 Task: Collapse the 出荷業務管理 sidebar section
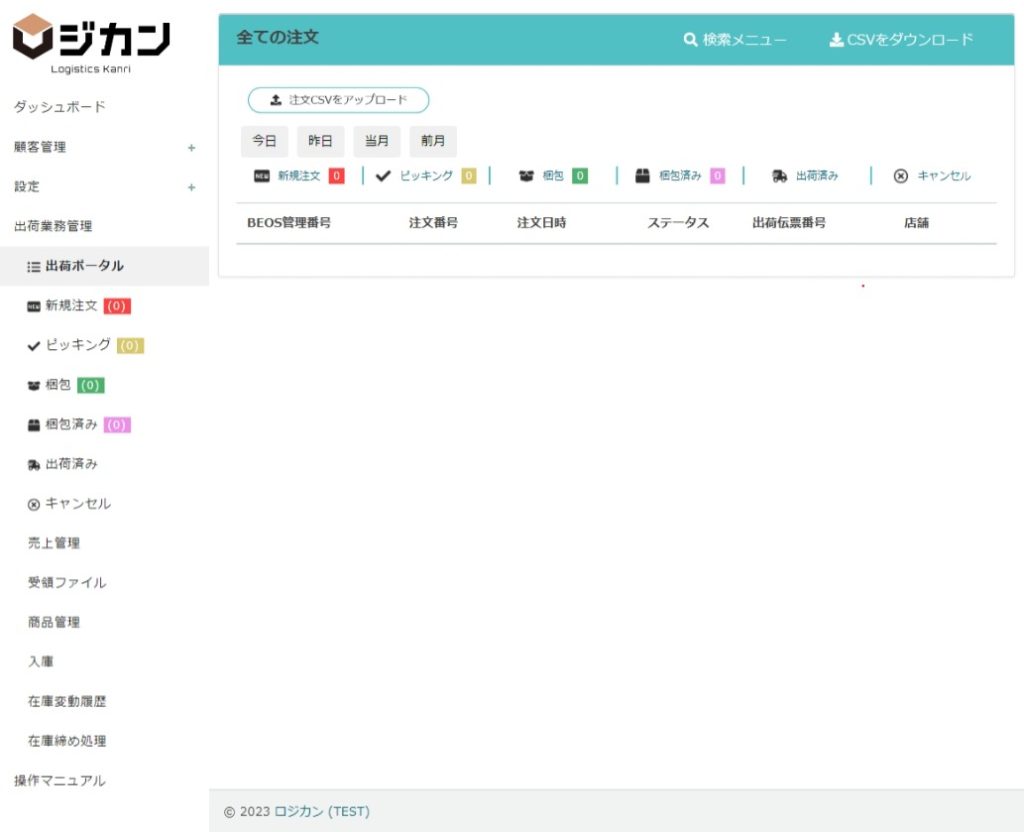click(x=53, y=227)
